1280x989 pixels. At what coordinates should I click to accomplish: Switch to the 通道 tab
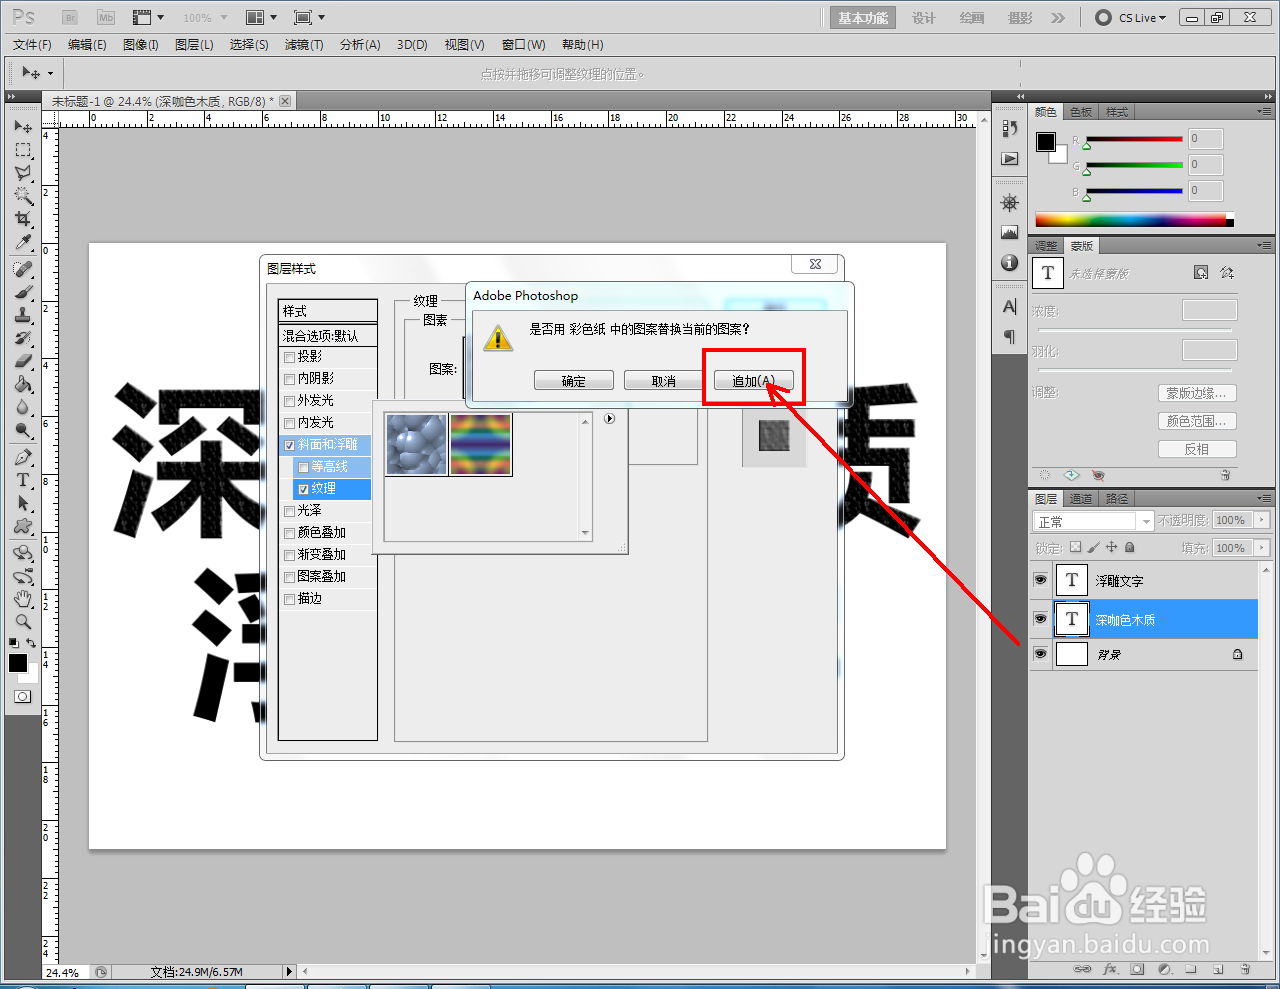pos(1081,499)
